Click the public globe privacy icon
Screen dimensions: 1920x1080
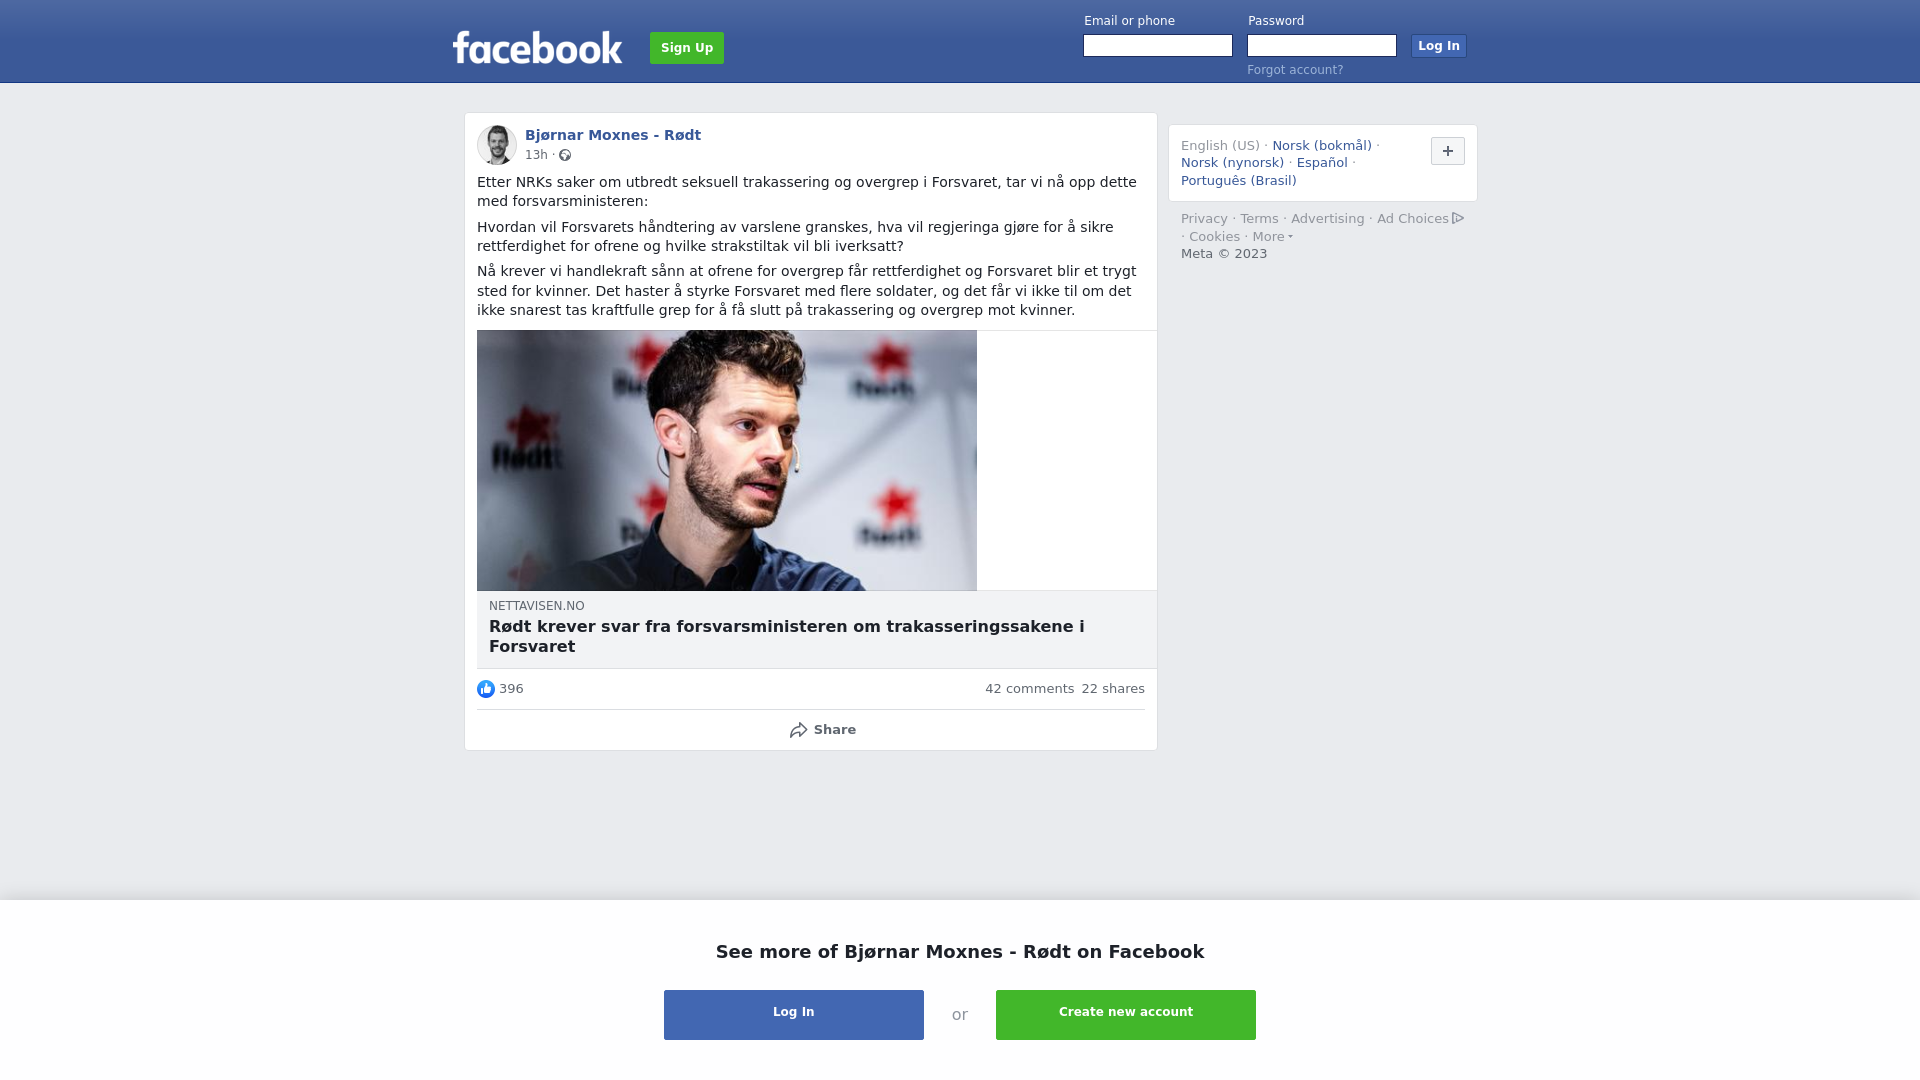click(565, 155)
